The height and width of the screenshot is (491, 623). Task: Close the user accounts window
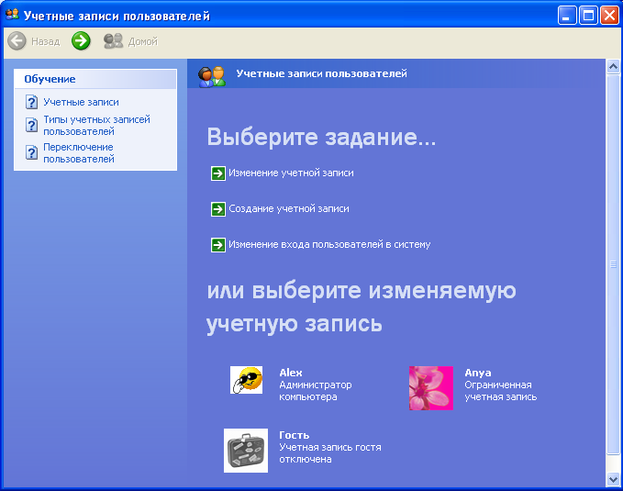tap(609, 16)
